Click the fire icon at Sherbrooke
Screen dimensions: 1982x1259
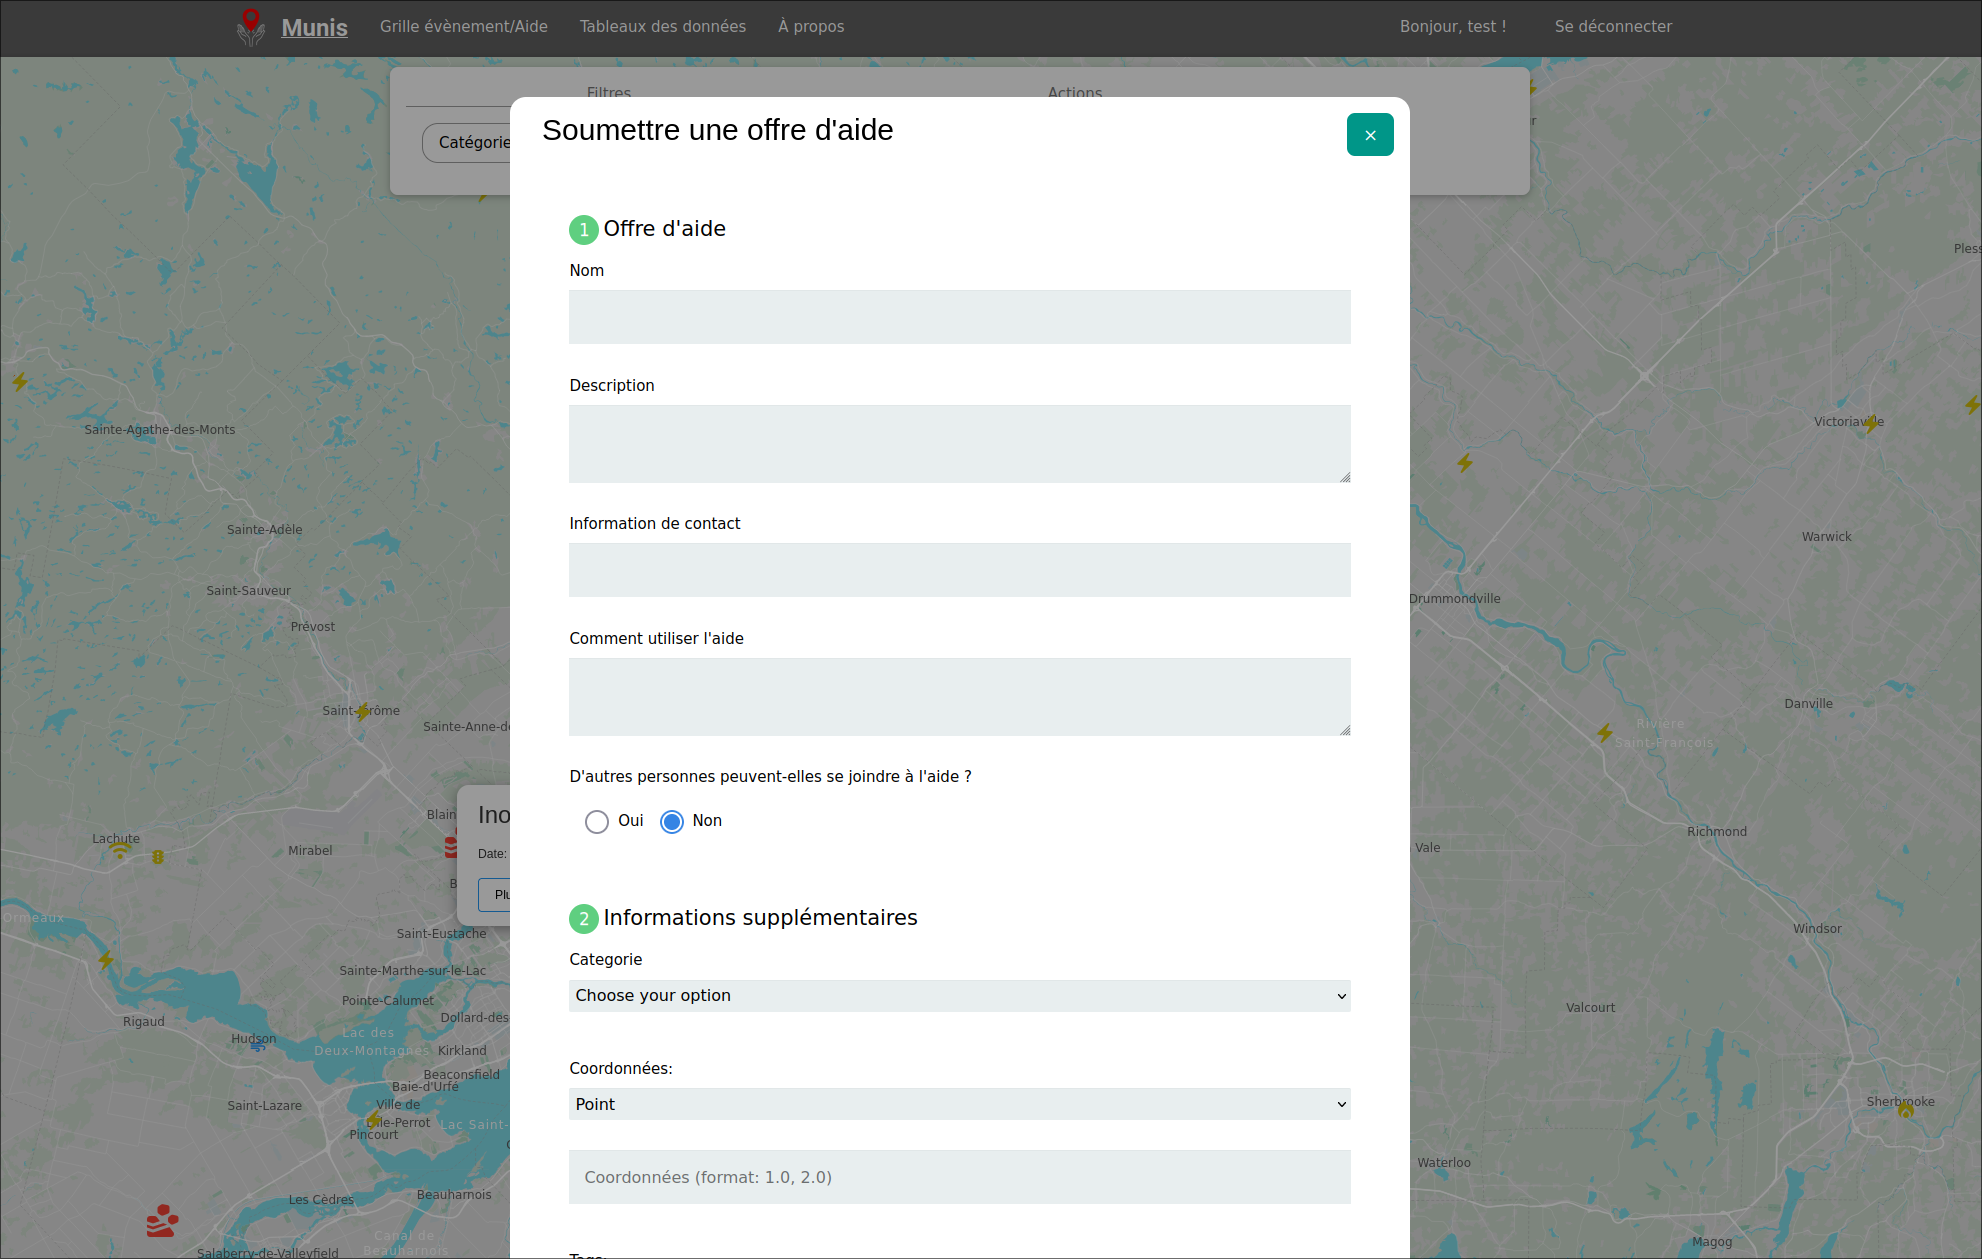pyautogui.click(x=1905, y=1111)
